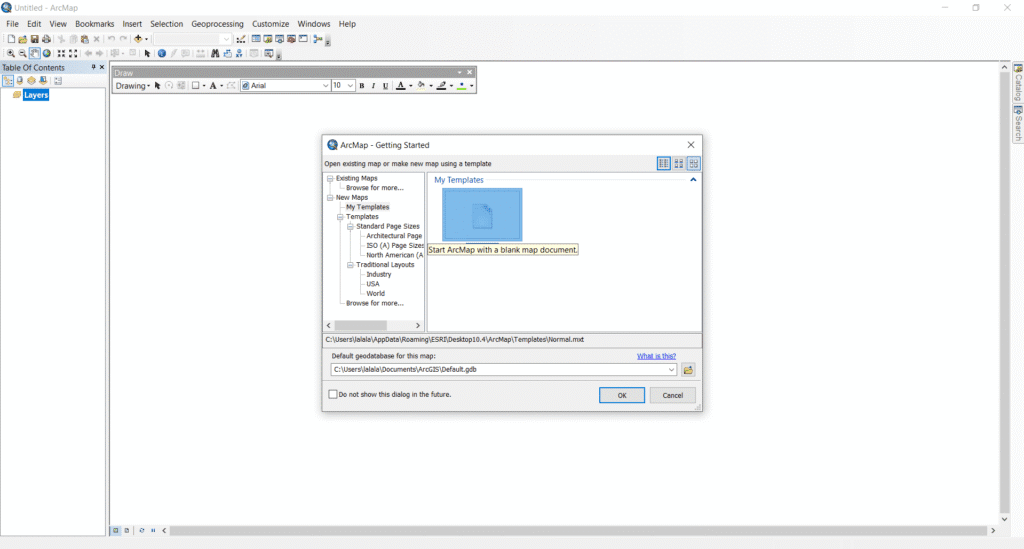Switch to Layout View
The height and width of the screenshot is (549, 1024).
pyautogui.click(x=127, y=531)
